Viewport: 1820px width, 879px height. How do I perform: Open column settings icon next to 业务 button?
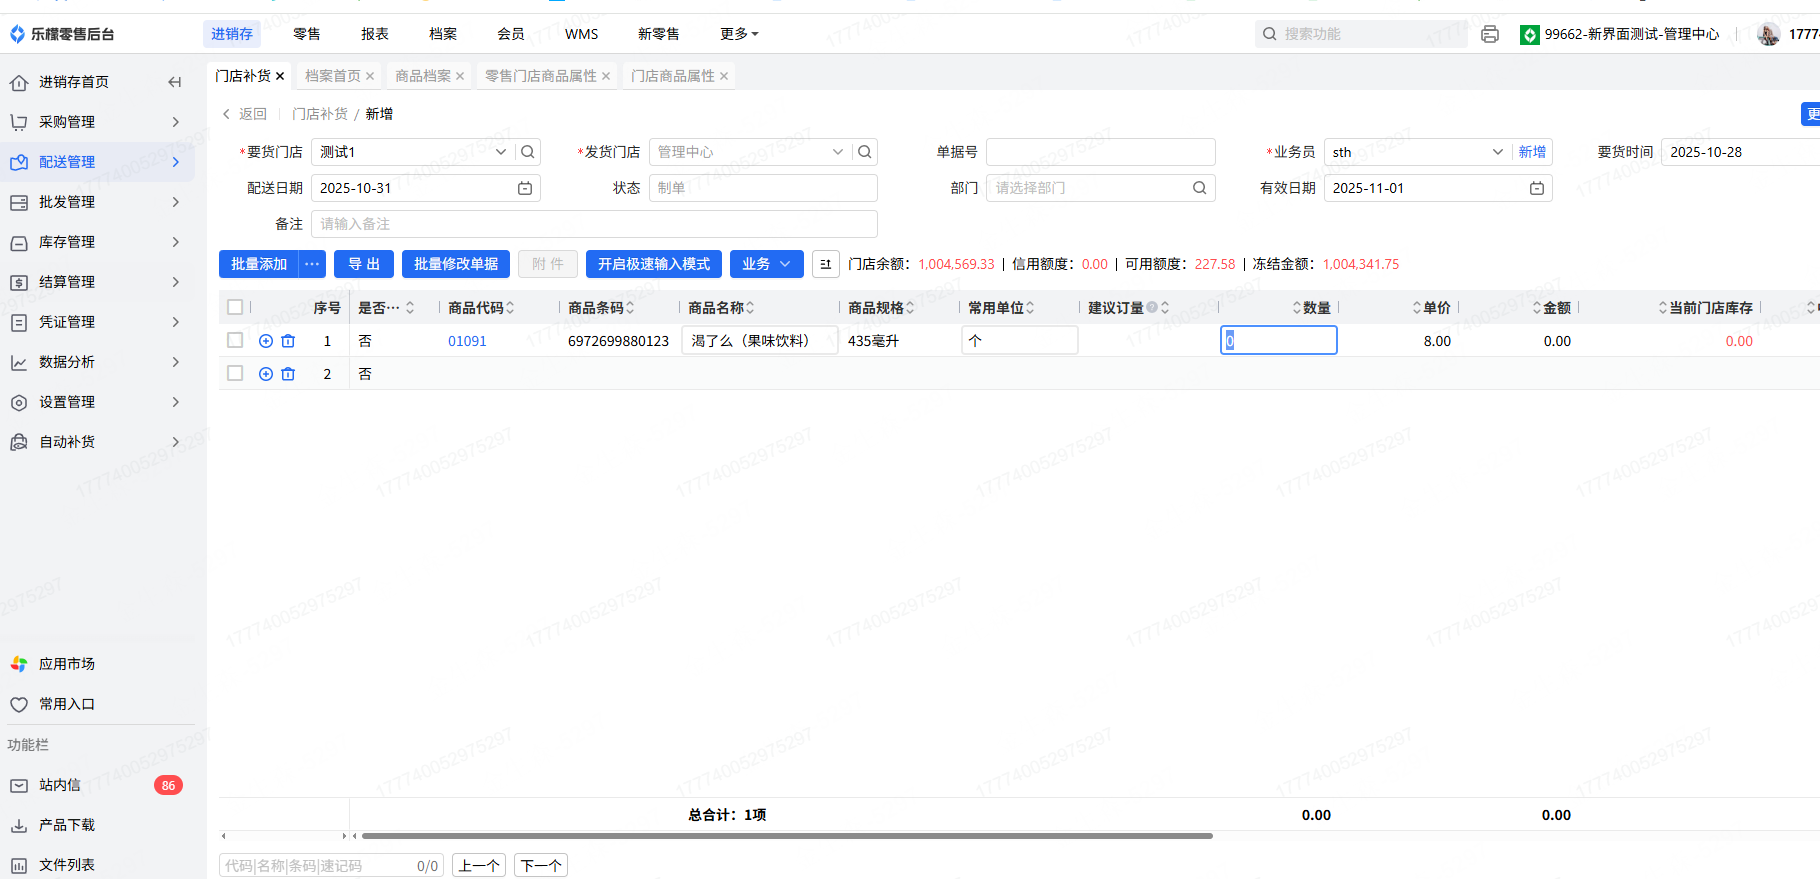click(825, 264)
